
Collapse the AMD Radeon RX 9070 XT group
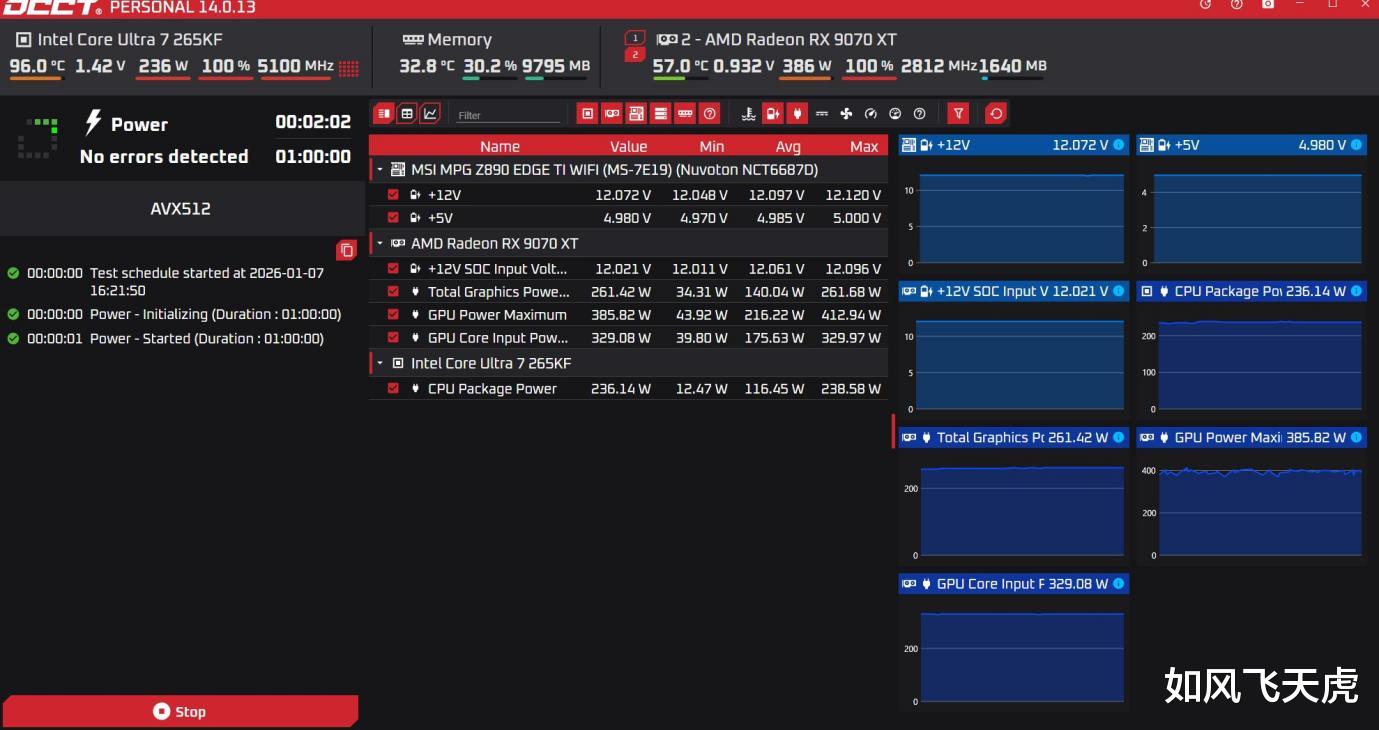click(380, 243)
